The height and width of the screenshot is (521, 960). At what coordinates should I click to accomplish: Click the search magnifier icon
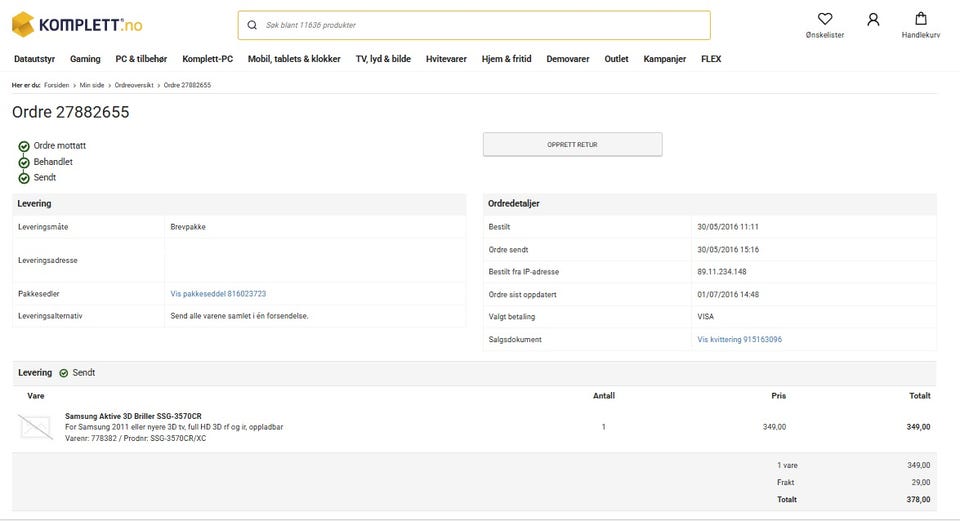252,25
